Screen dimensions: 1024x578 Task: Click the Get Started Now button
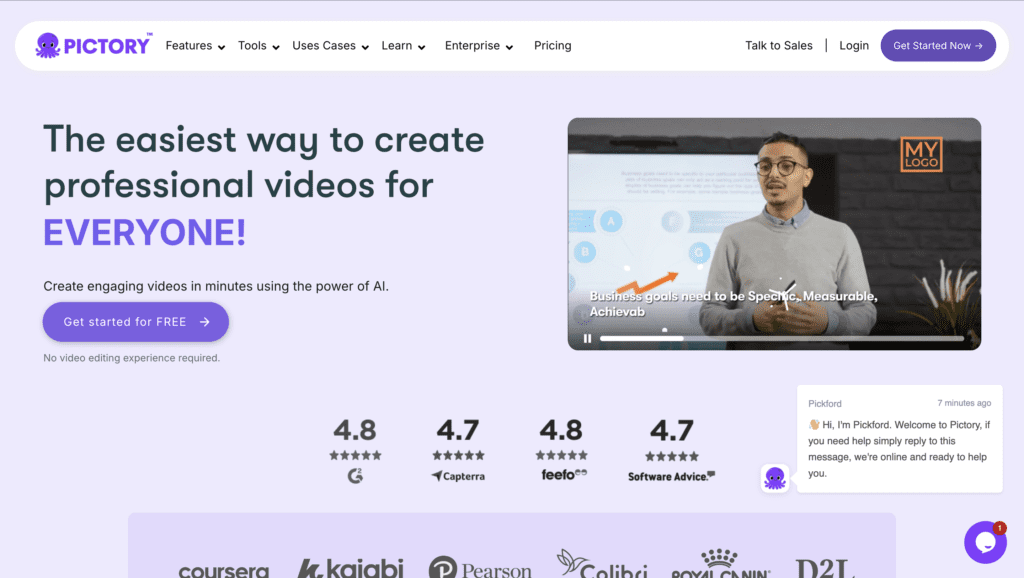point(938,46)
